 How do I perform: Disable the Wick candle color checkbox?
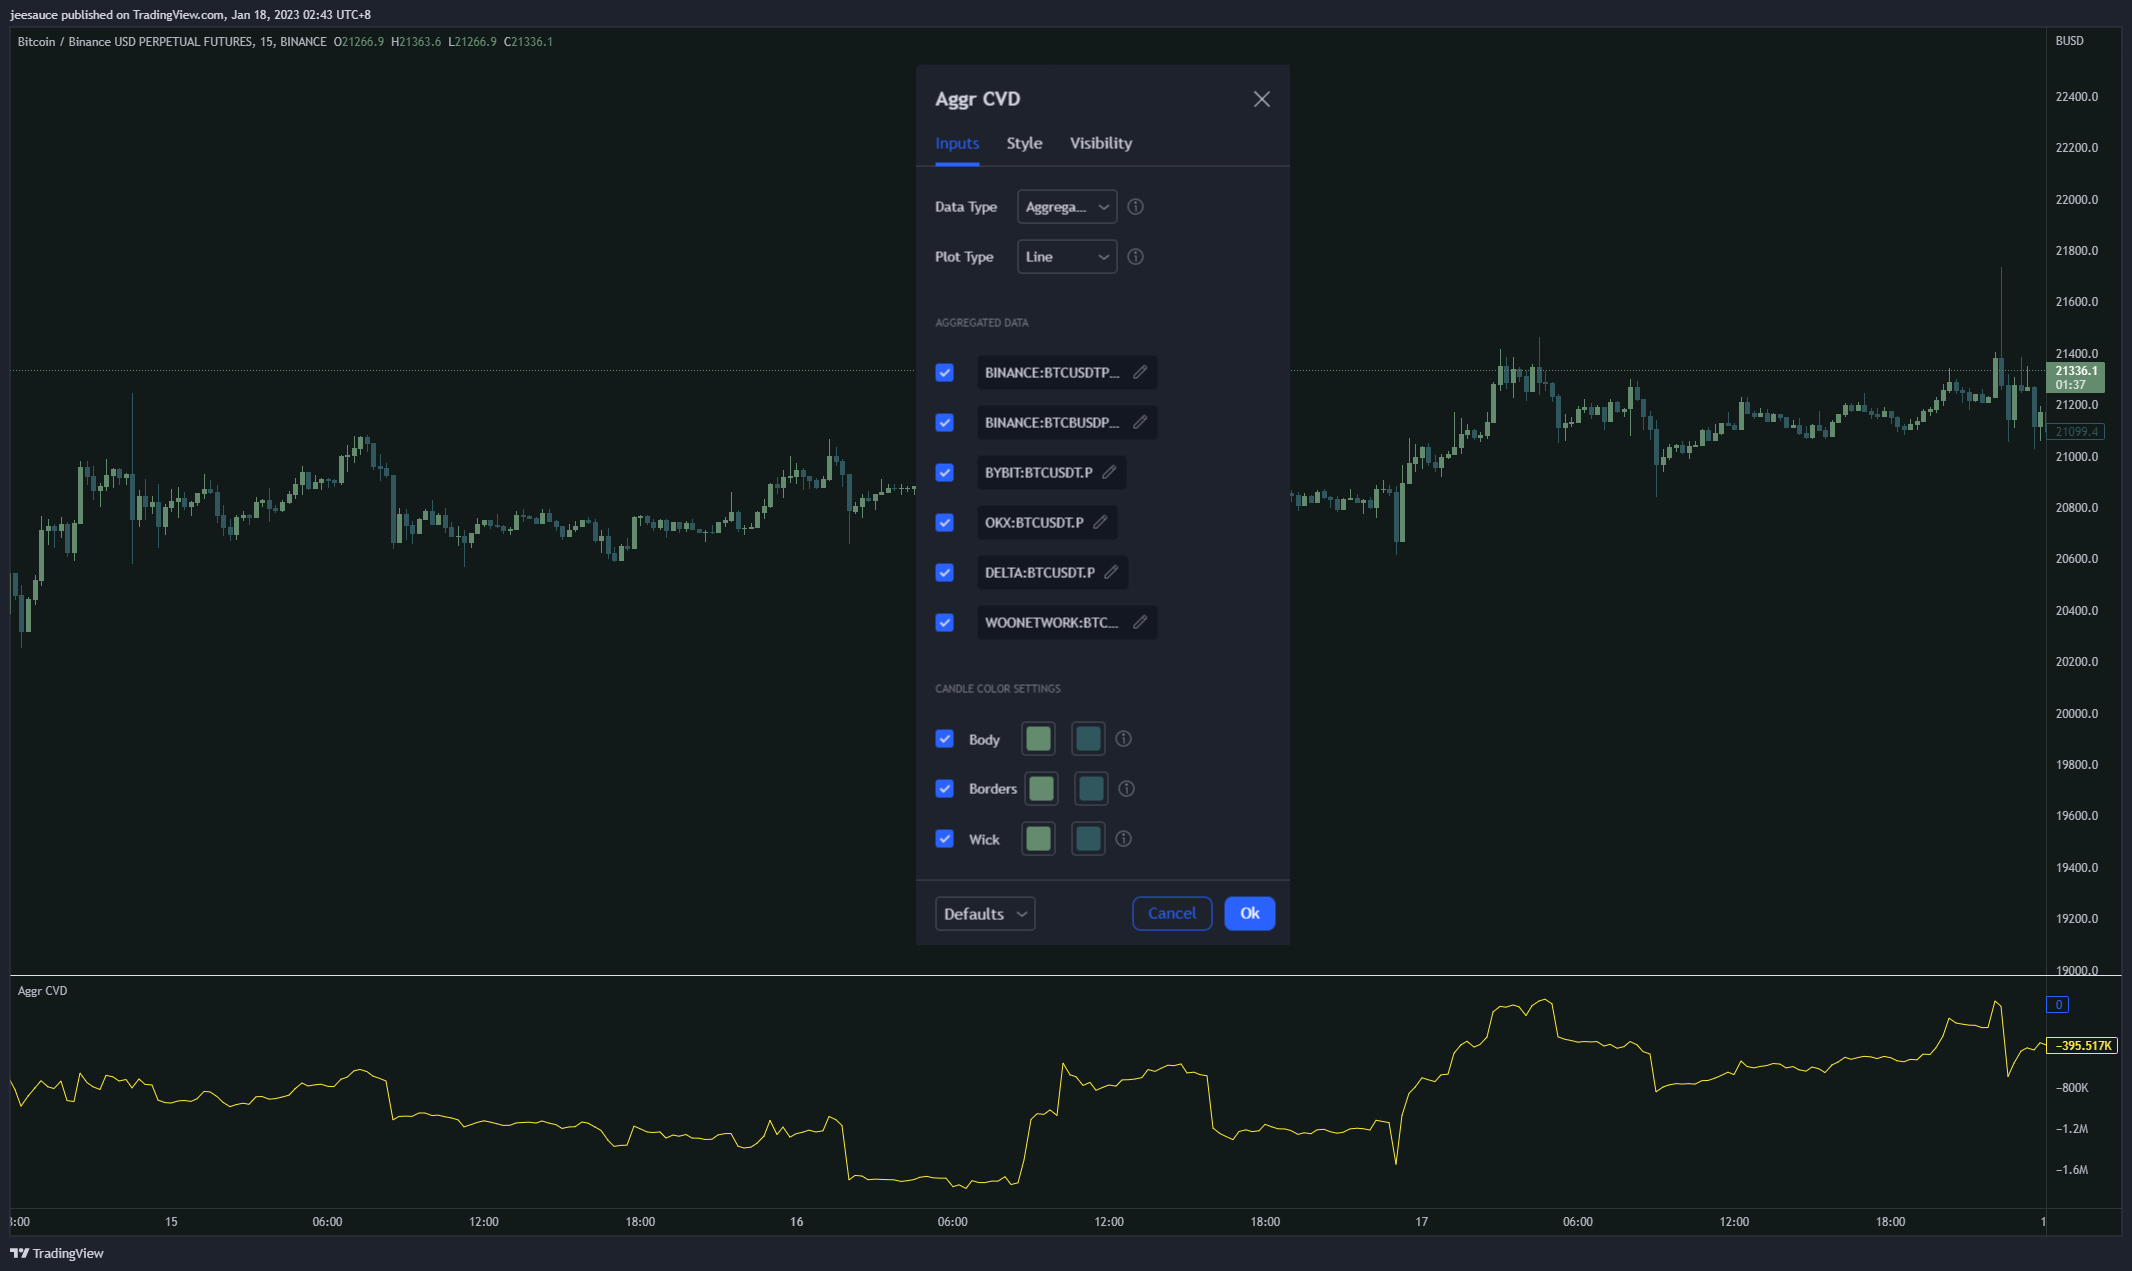pos(944,839)
